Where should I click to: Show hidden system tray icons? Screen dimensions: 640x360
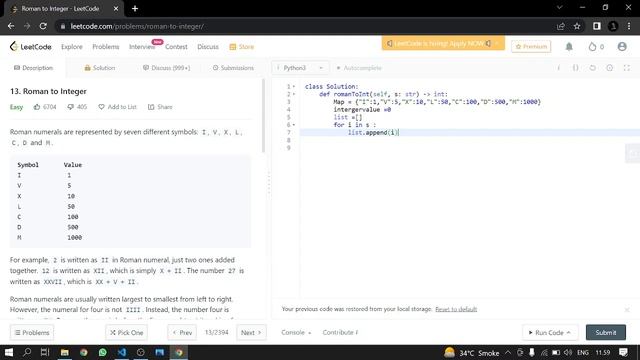click(508, 352)
